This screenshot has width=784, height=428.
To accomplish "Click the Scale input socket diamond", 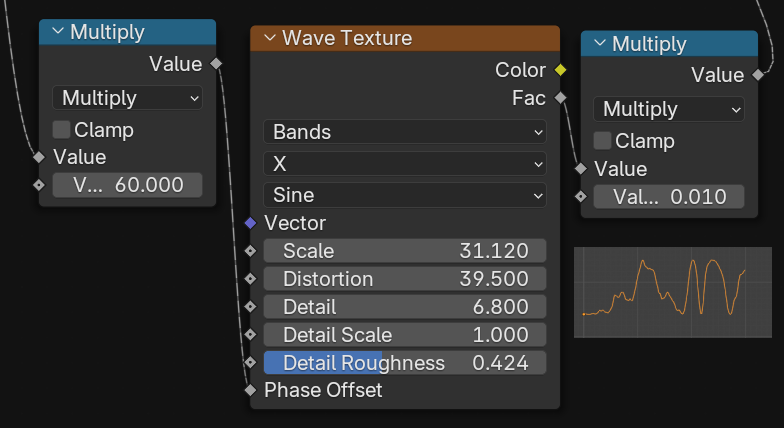I will (x=250, y=251).
